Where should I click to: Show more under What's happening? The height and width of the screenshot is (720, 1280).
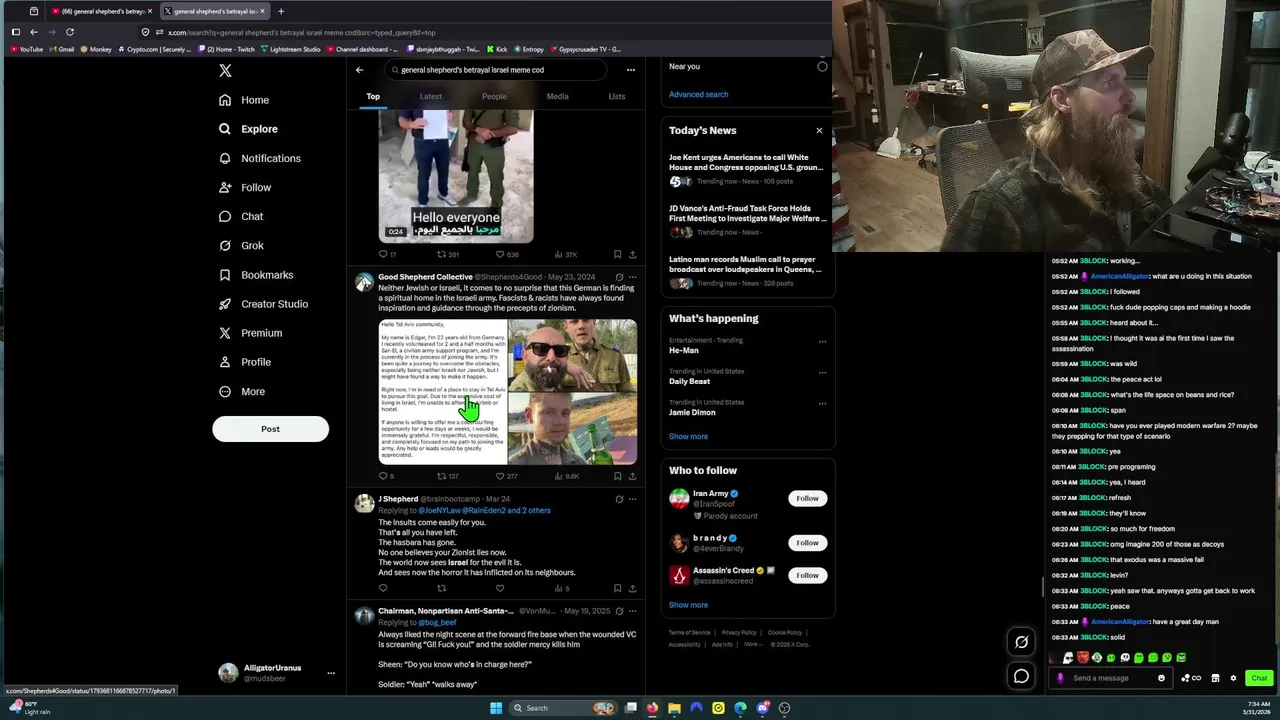[x=688, y=437]
